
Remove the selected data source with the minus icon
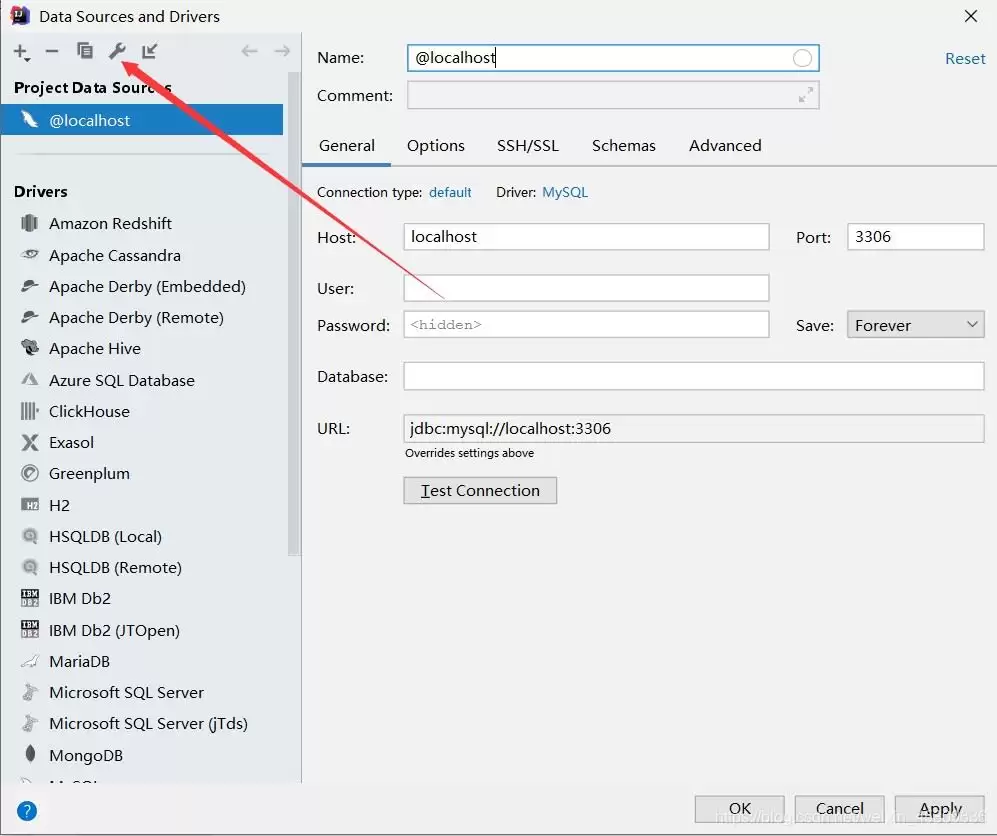tap(52, 51)
